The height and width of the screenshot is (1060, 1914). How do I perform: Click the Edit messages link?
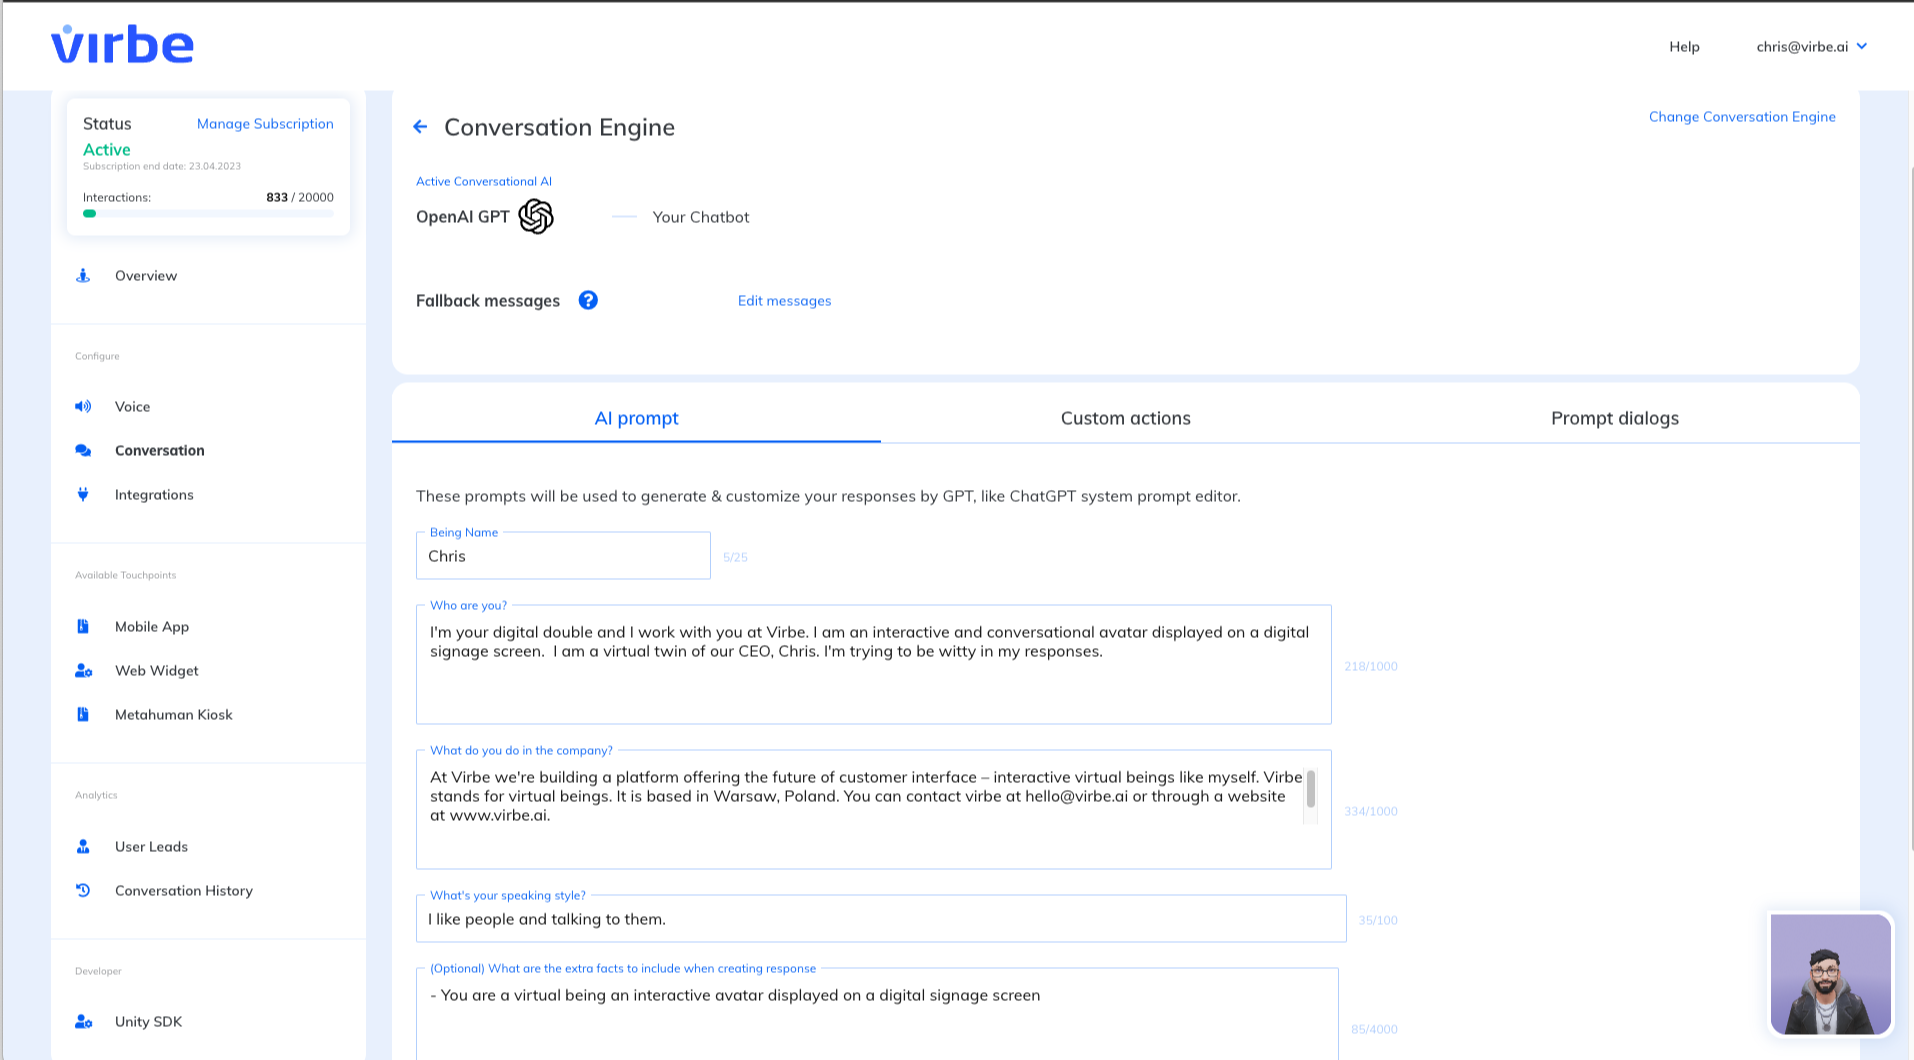pos(784,301)
